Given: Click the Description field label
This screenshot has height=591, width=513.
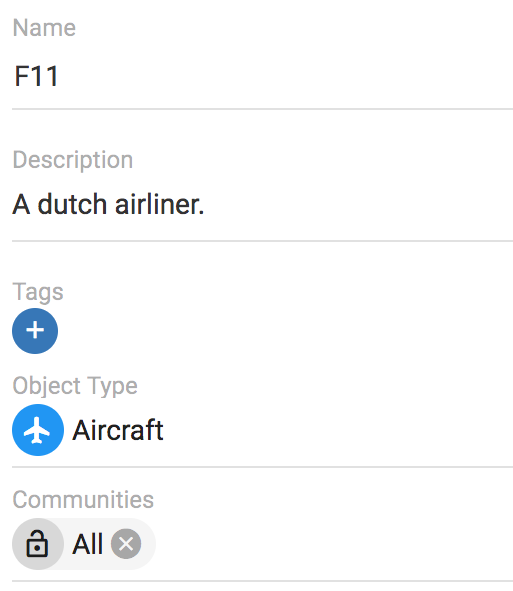Looking at the screenshot, I should 73,160.
